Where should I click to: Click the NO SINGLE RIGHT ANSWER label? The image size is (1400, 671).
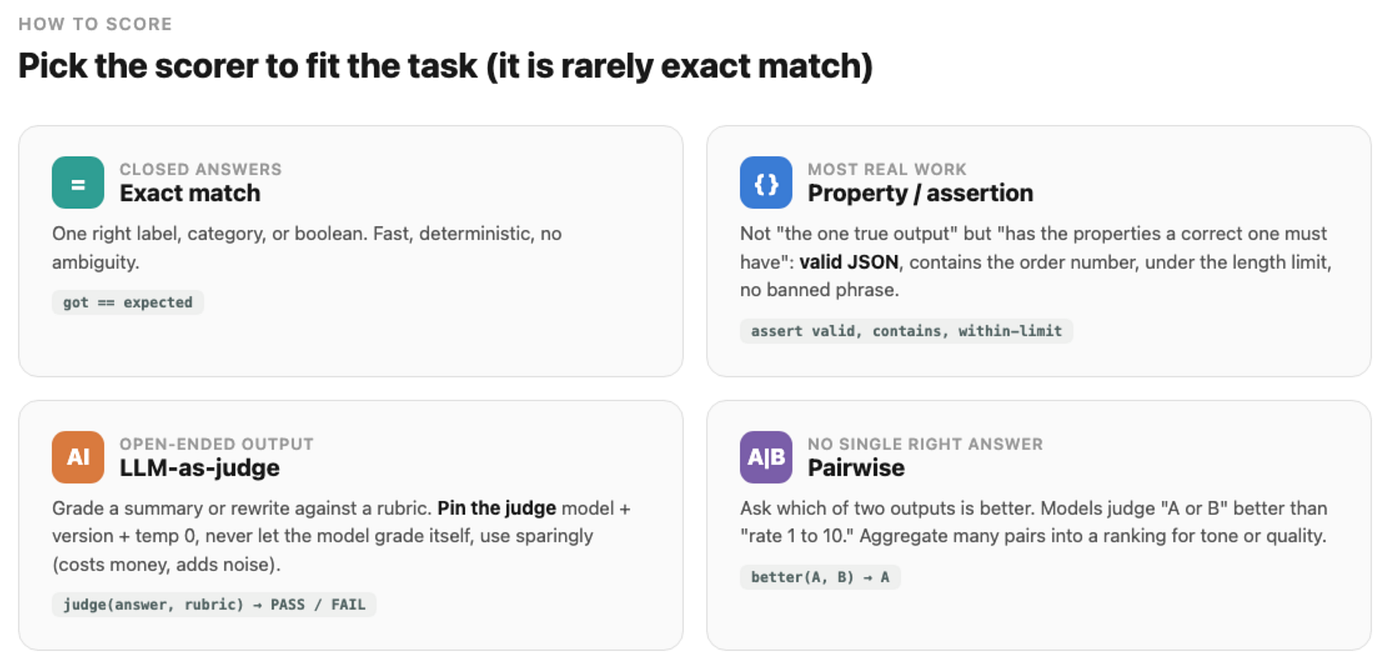[925, 444]
